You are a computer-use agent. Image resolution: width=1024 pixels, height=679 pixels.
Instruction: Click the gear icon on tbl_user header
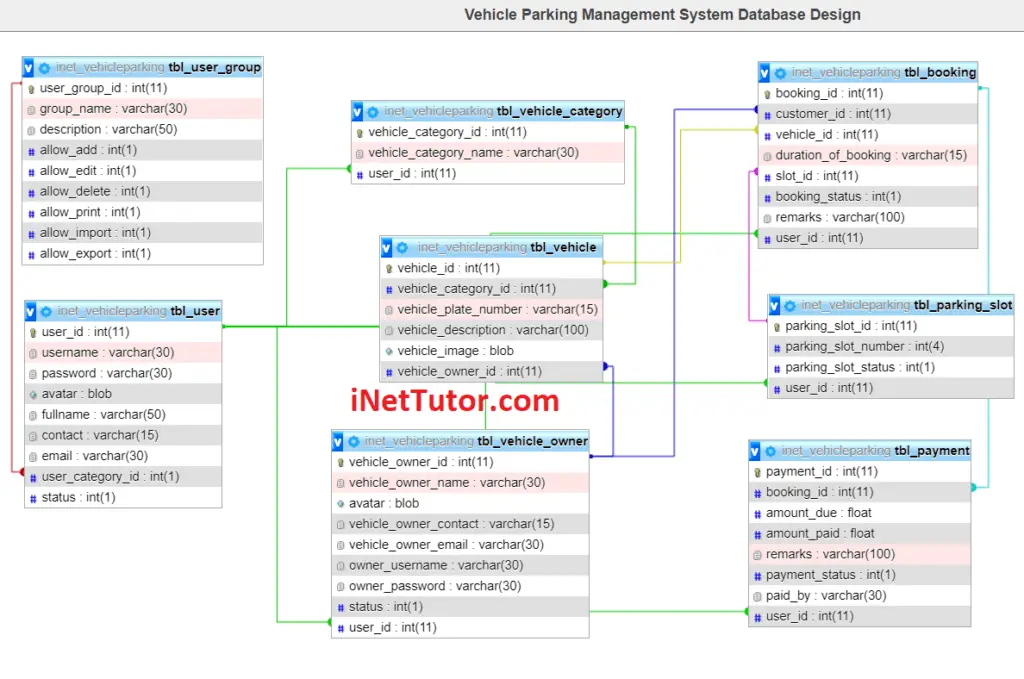[45, 311]
